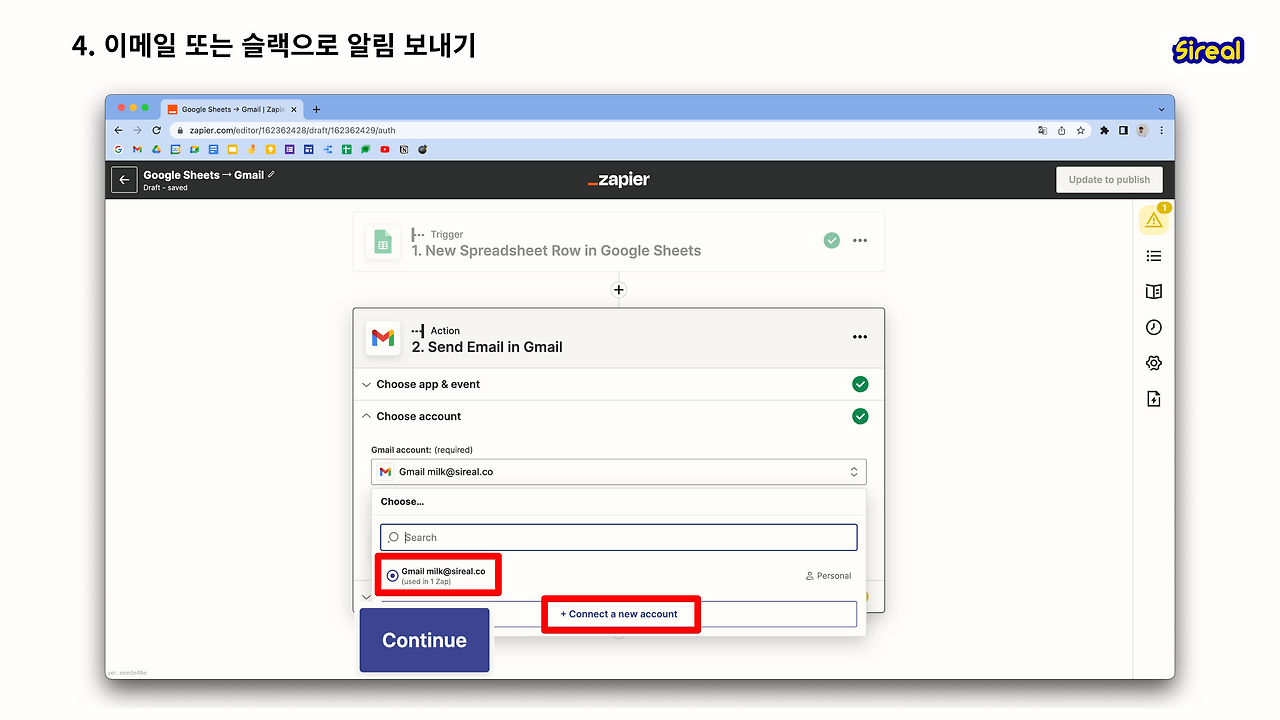
Task: Open the trigger step more-options menu
Action: click(x=860, y=240)
